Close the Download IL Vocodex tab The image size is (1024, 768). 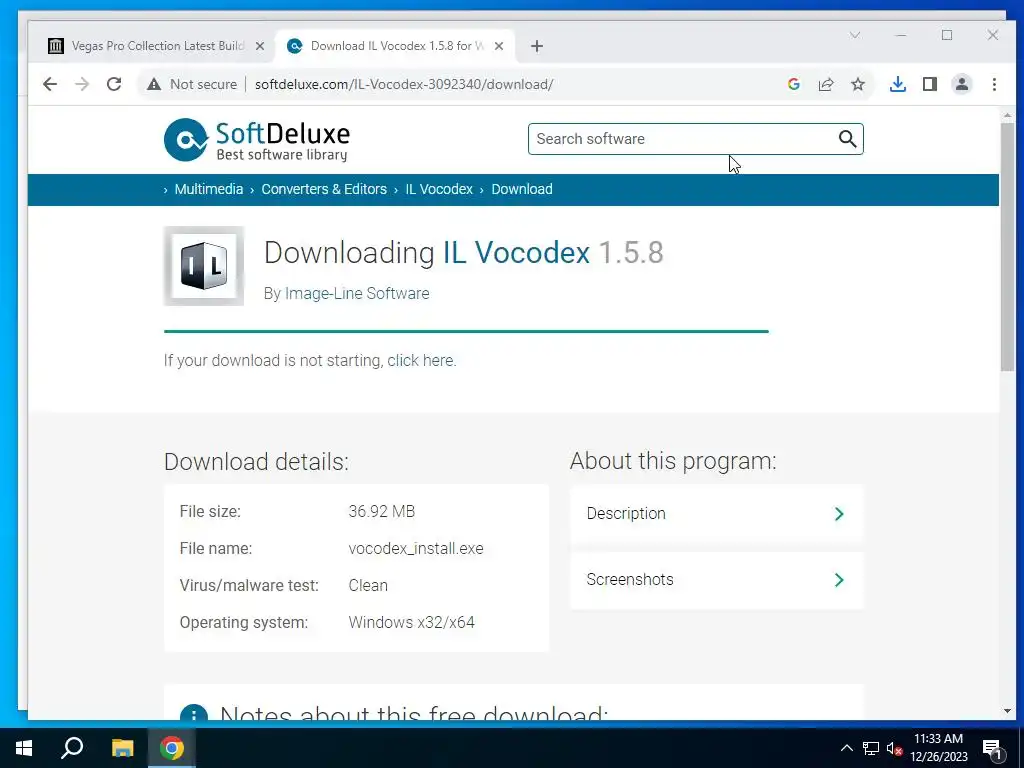tap(499, 46)
